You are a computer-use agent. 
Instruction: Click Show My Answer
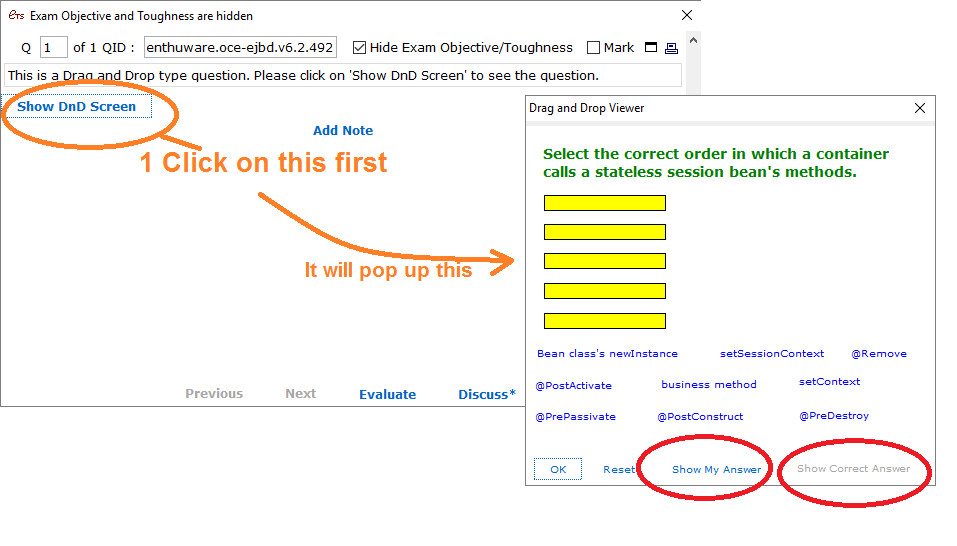(716, 469)
